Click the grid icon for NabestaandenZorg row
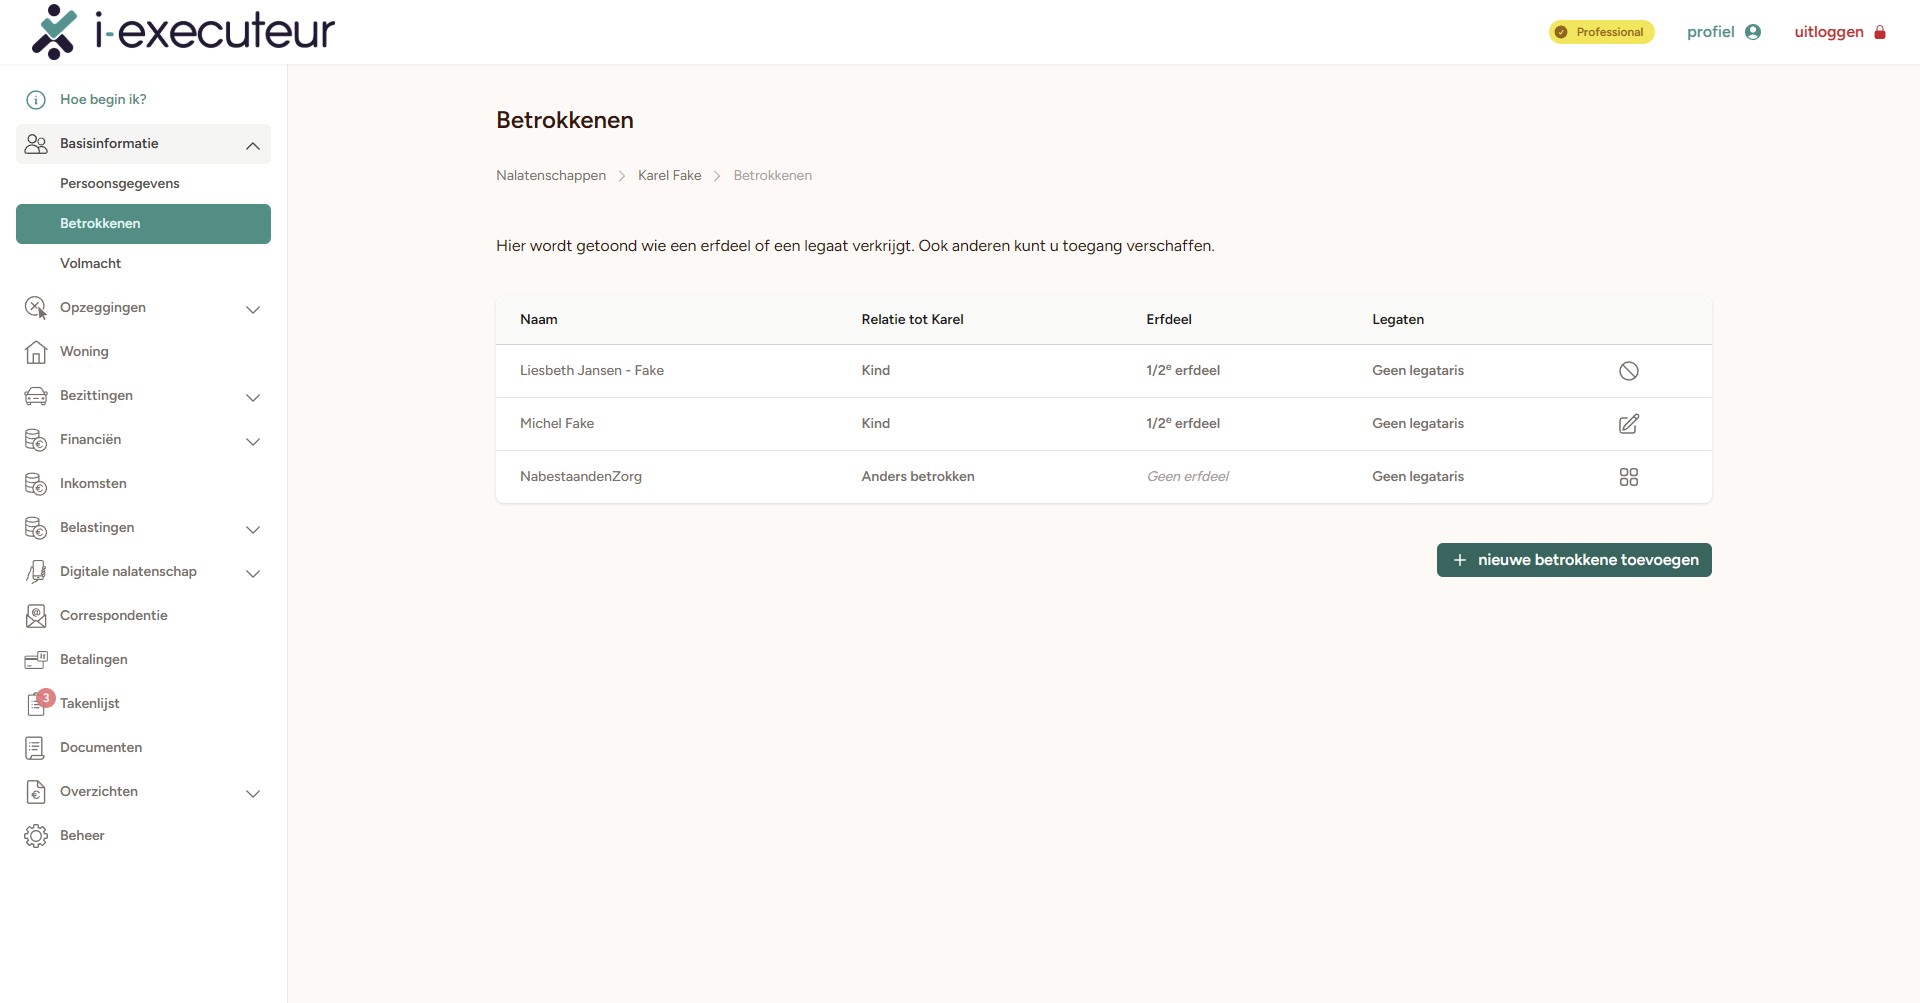The width and height of the screenshot is (1920, 1003). (x=1628, y=477)
